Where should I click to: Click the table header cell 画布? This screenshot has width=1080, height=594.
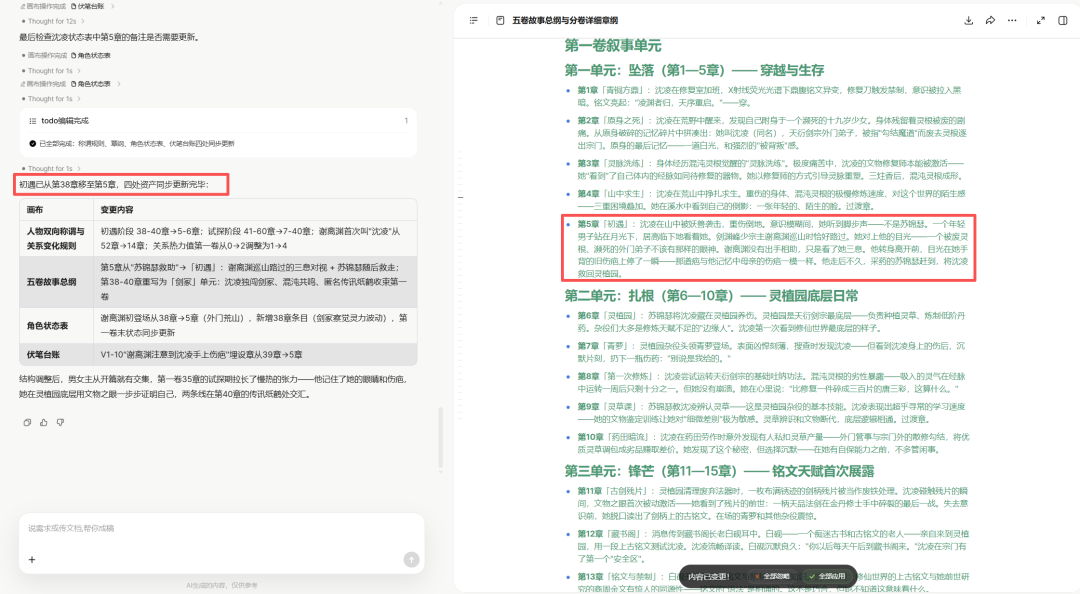pos(56,209)
